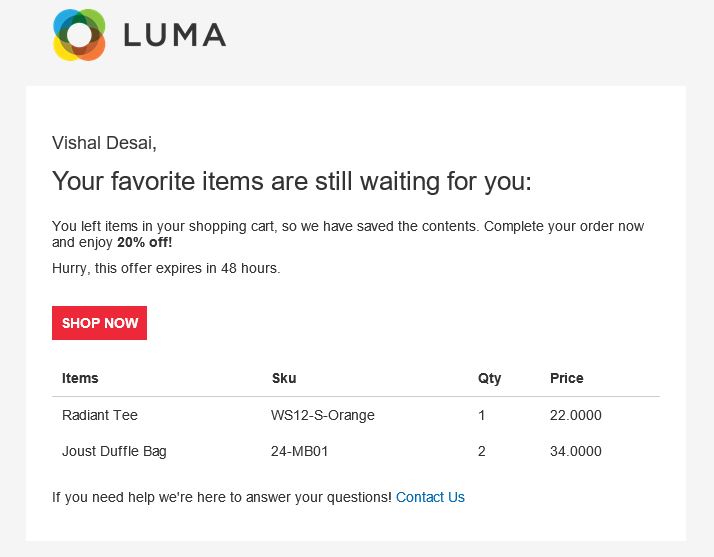Click the bold 20% off! text

pos(144,242)
